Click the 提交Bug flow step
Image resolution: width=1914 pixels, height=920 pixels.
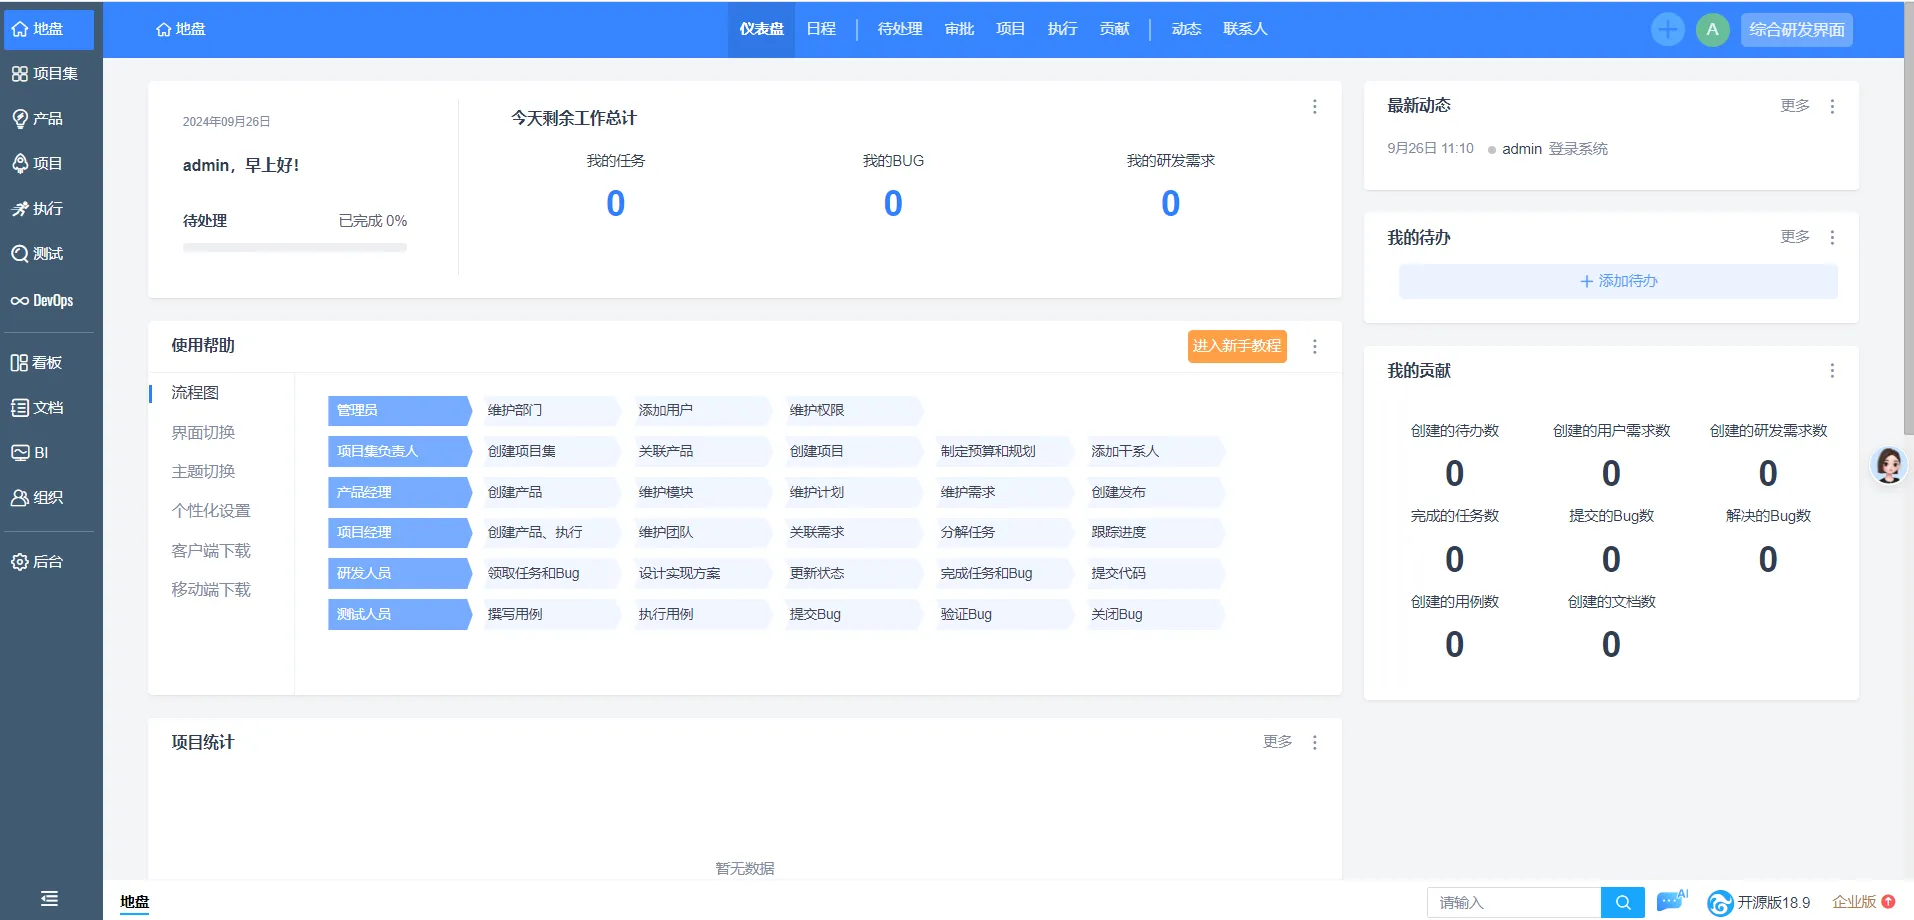[x=852, y=615]
